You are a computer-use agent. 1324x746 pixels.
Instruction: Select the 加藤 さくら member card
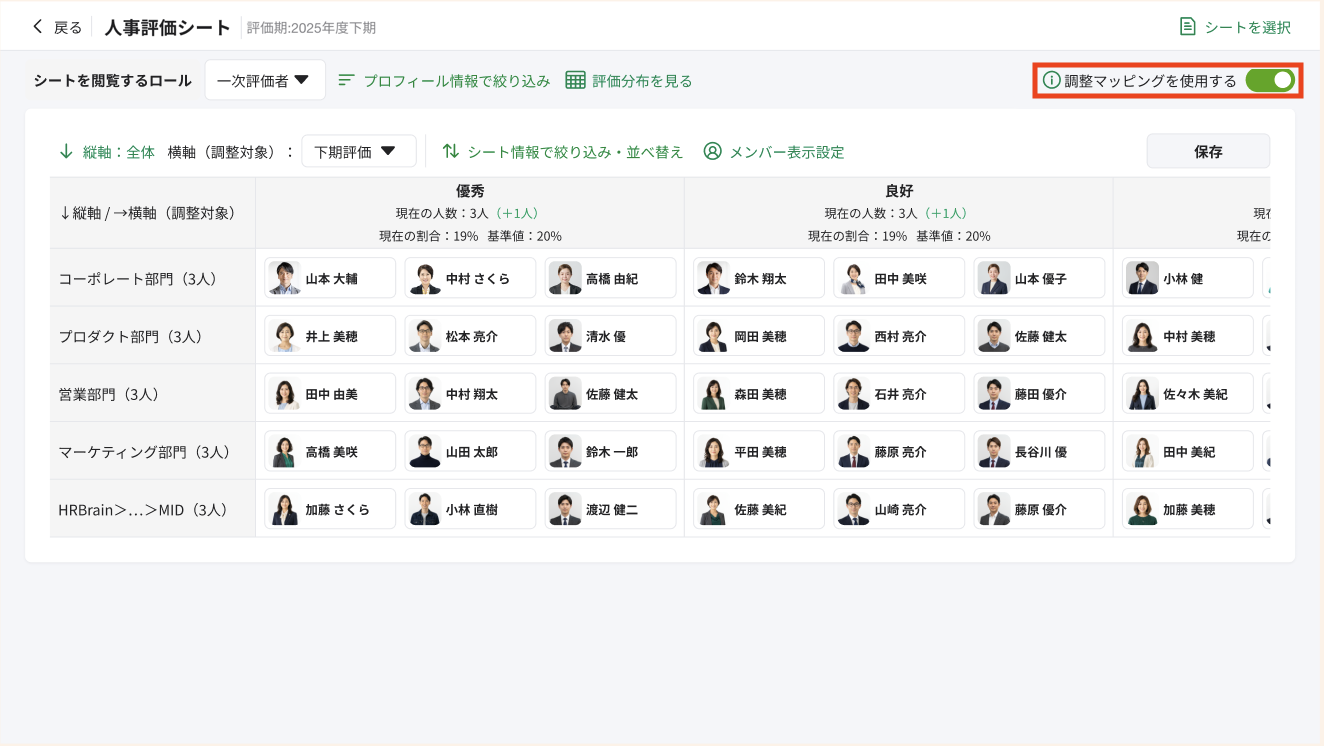point(329,508)
